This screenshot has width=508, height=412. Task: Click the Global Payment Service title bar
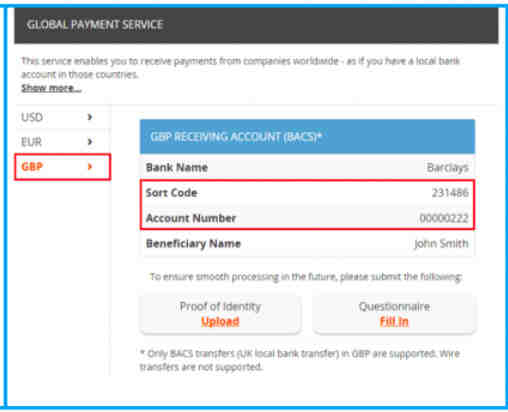point(256,25)
